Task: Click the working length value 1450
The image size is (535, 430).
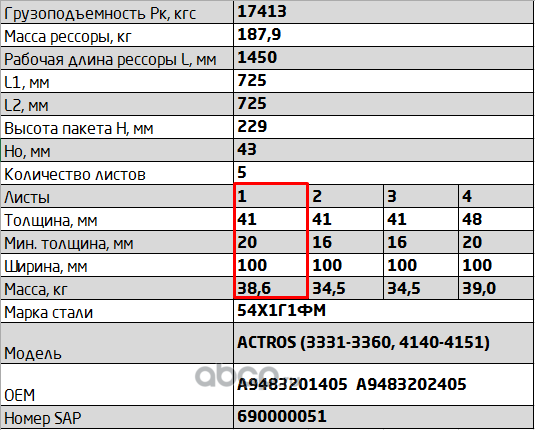Action: [x=257, y=57]
